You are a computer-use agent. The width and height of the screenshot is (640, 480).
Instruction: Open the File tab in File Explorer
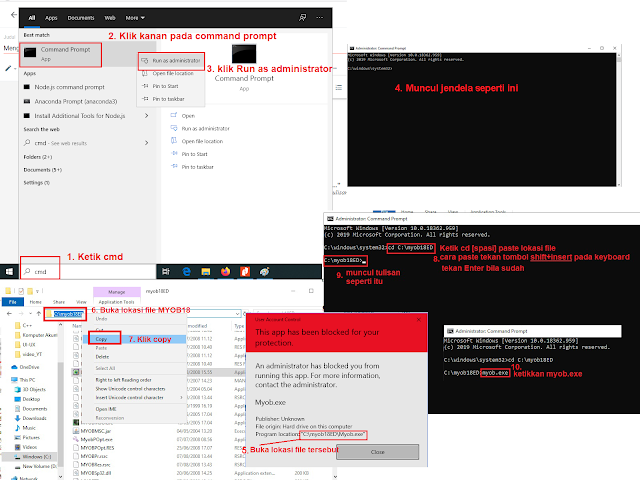pyautogui.click(x=13, y=302)
